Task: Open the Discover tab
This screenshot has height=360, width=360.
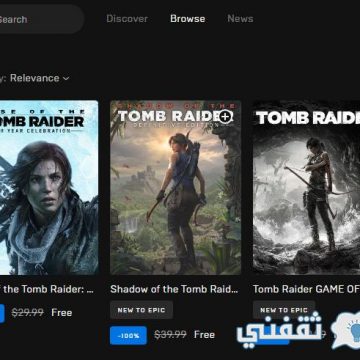Action: (x=127, y=19)
